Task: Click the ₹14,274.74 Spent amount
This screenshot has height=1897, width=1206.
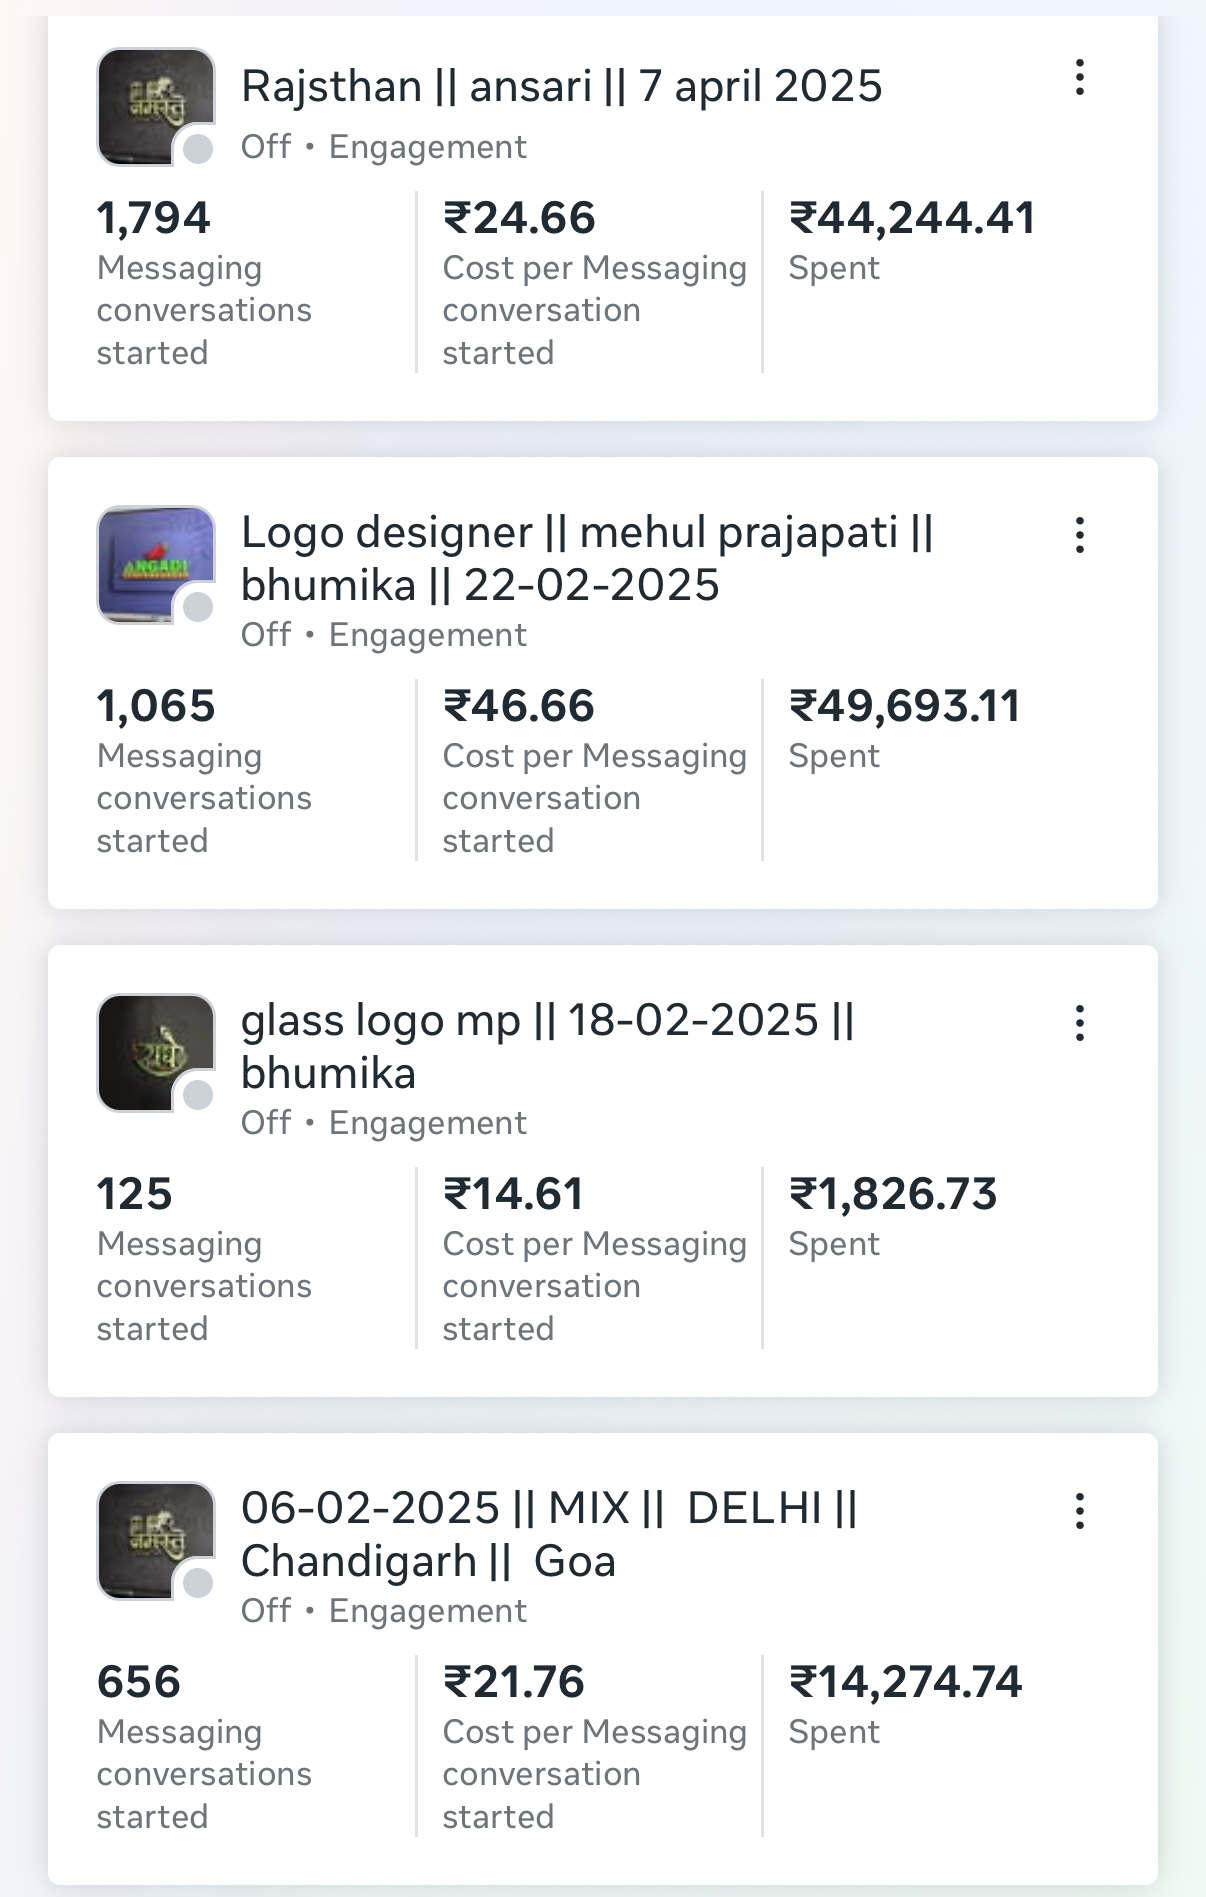Action: point(905,1683)
